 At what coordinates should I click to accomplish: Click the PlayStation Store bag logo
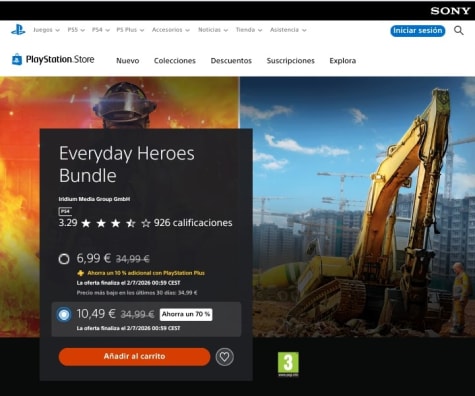point(17,59)
